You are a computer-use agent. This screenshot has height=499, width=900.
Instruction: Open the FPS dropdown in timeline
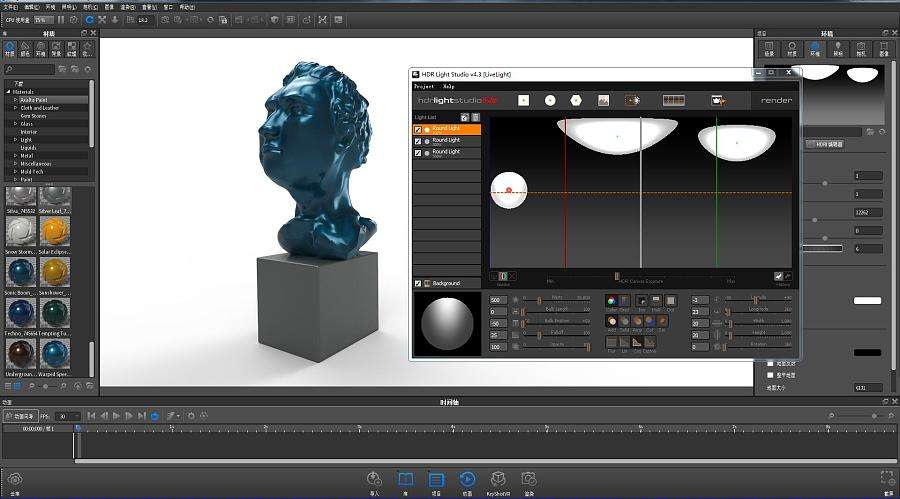click(69, 415)
